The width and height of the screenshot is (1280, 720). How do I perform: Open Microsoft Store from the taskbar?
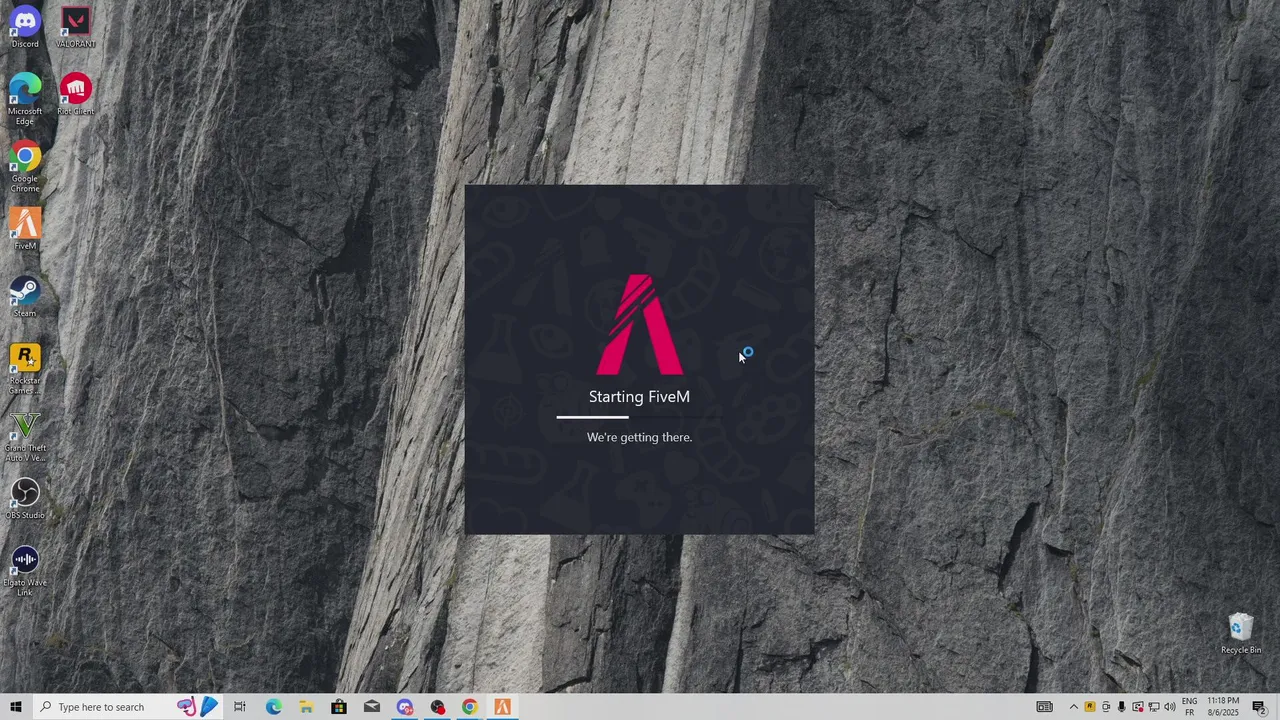coord(339,707)
